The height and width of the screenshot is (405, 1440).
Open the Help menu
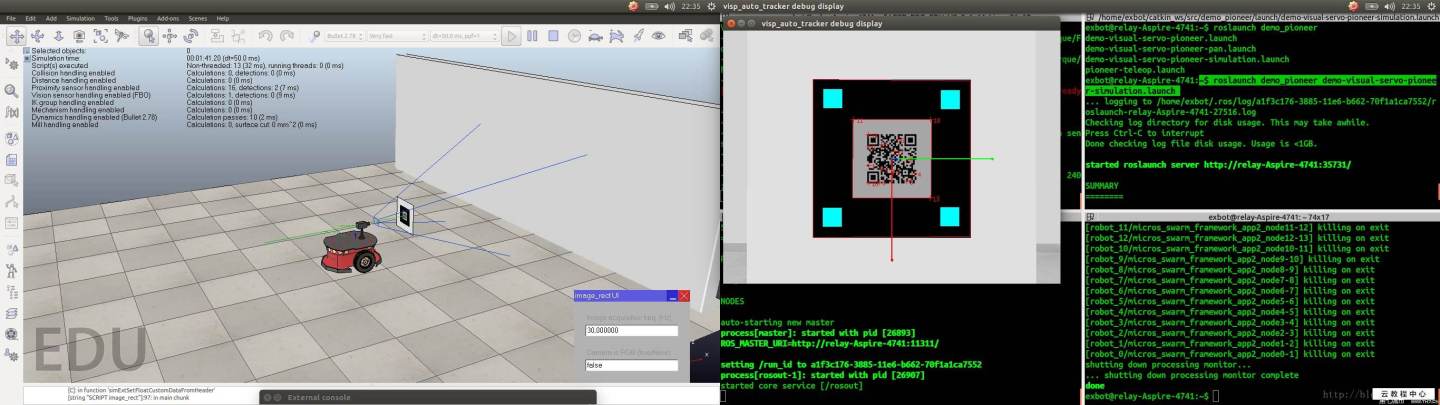coord(222,18)
